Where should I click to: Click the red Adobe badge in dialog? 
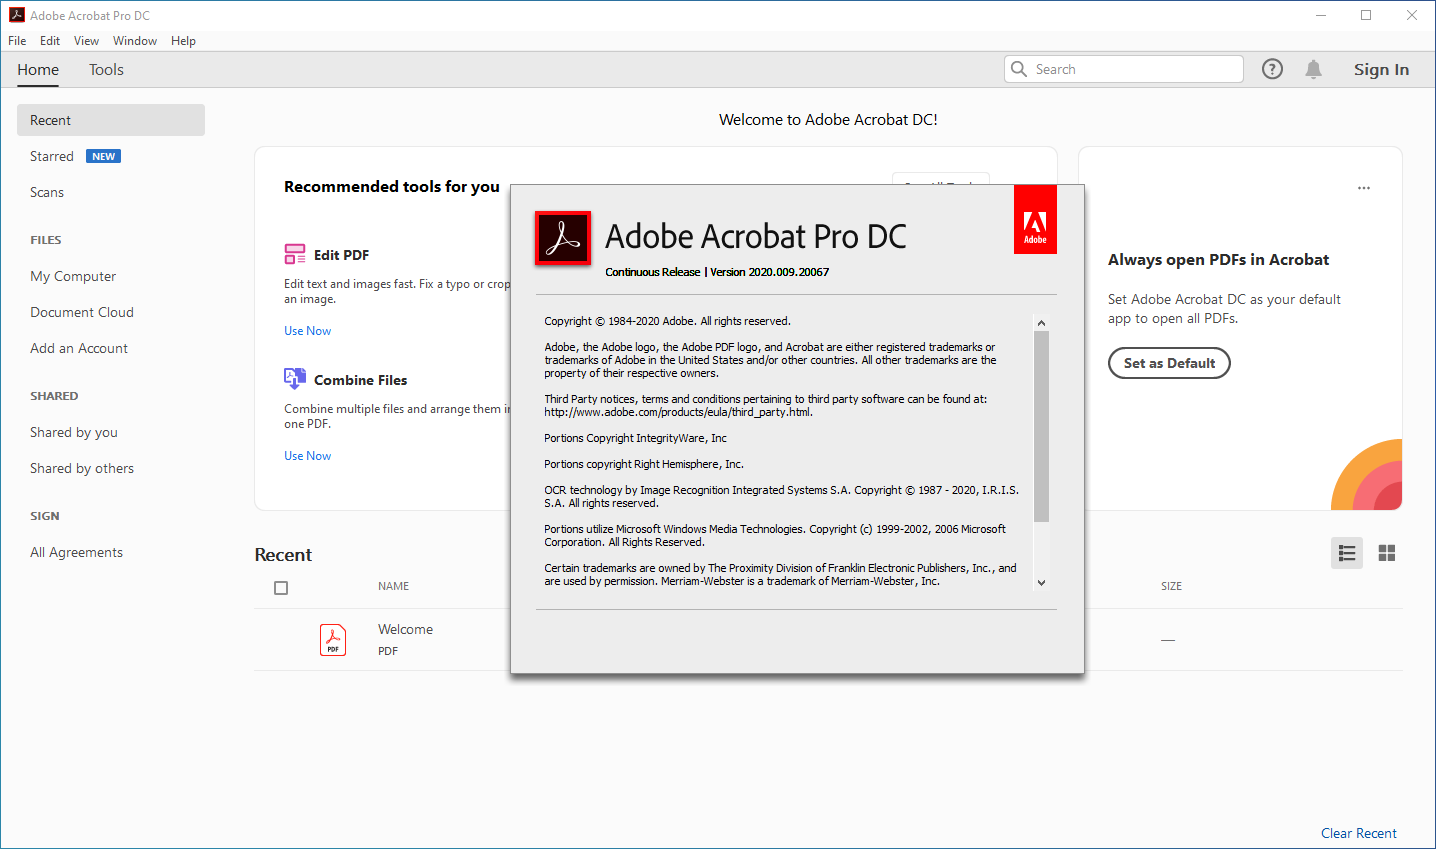(x=1035, y=219)
